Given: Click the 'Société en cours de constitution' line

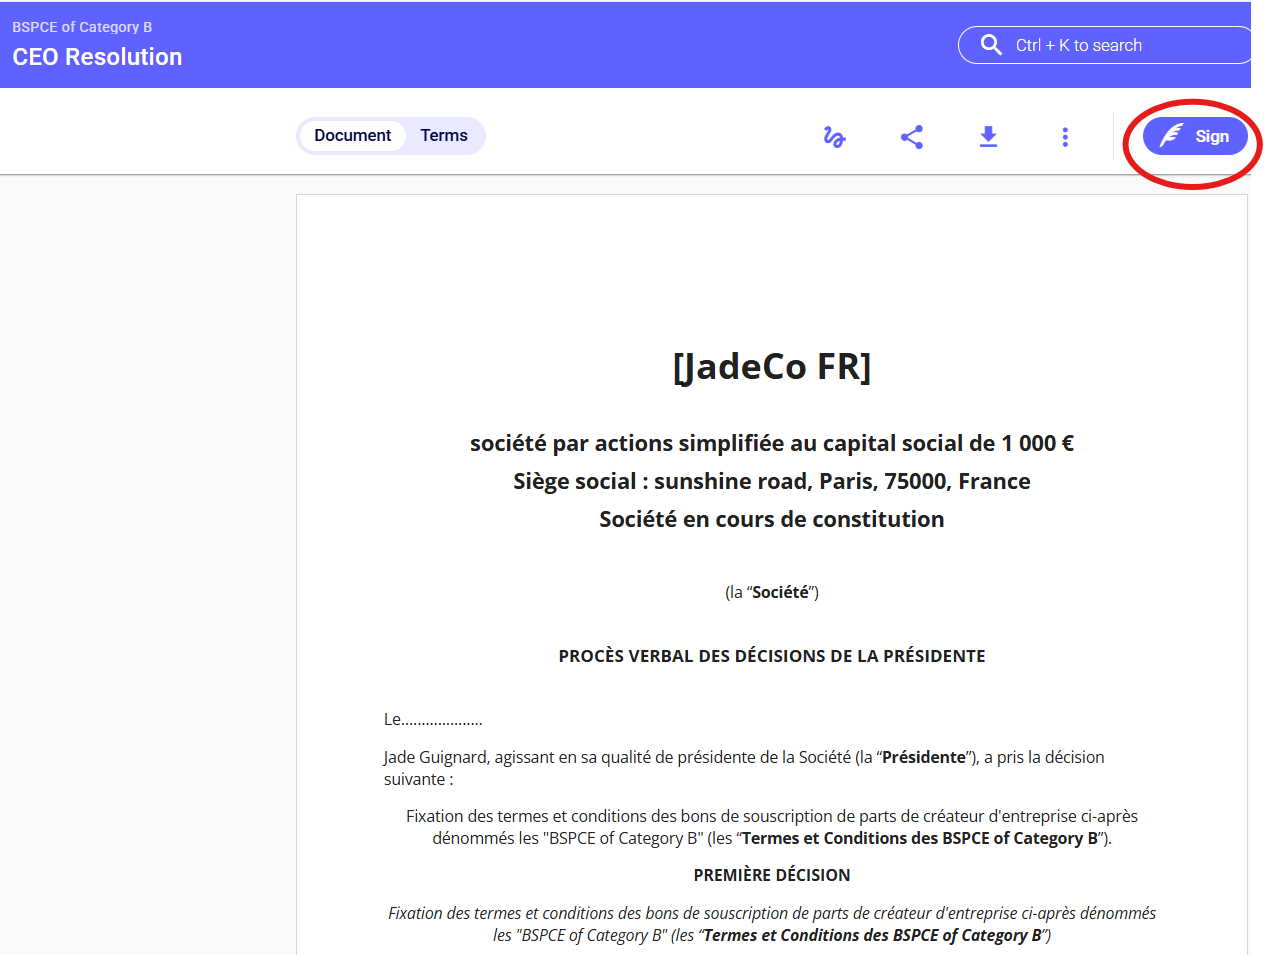Looking at the screenshot, I should 771,519.
